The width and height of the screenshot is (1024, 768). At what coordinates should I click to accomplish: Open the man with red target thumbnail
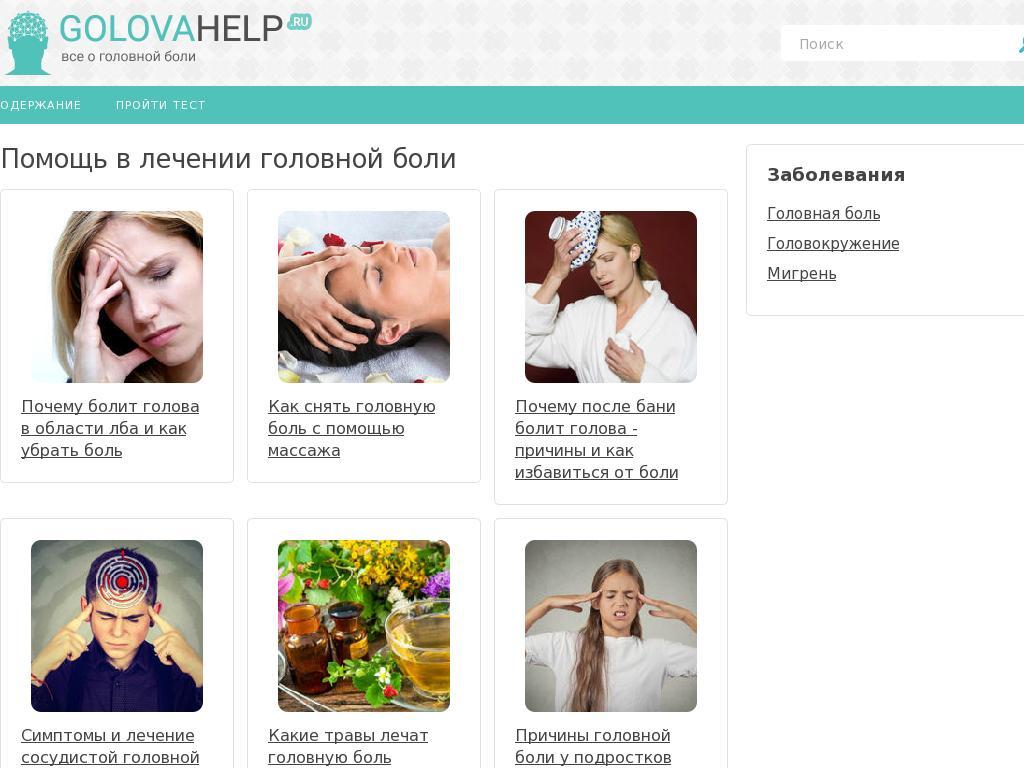click(x=117, y=626)
